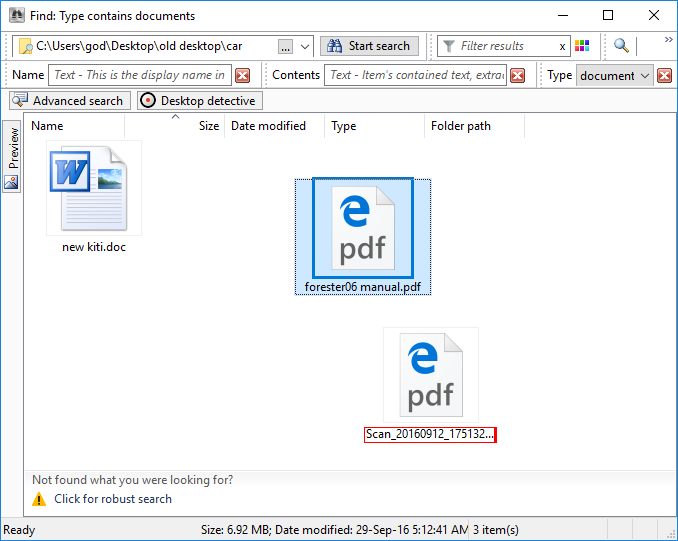
Task: Open Advanced search
Action: (69, 101)
